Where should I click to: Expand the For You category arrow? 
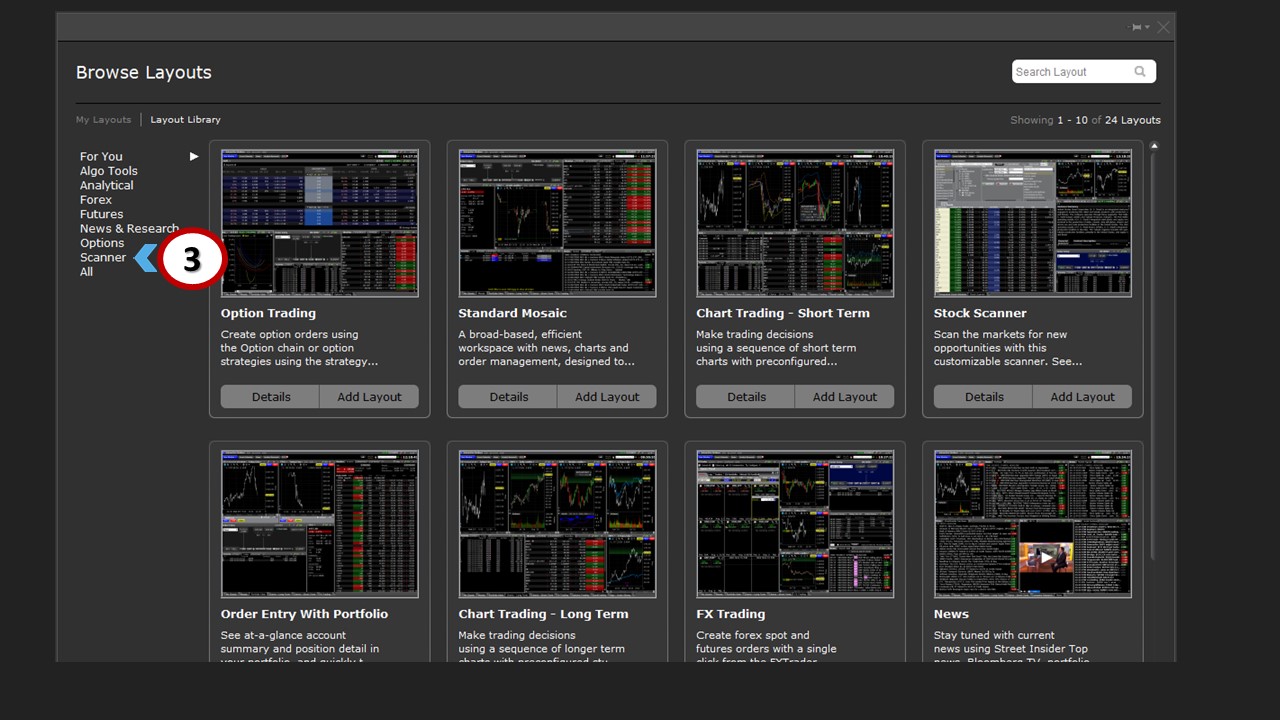click(x=194, y=156)
